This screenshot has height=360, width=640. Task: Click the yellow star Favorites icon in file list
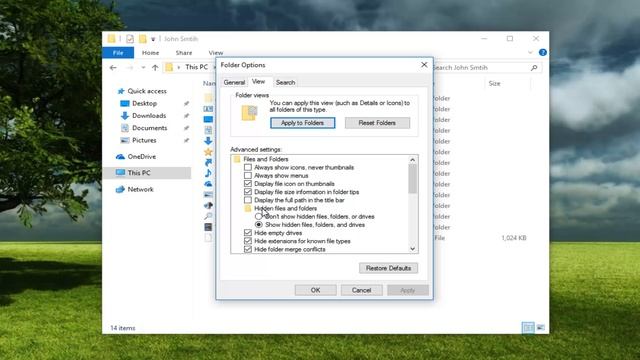(x=208, y=152)
